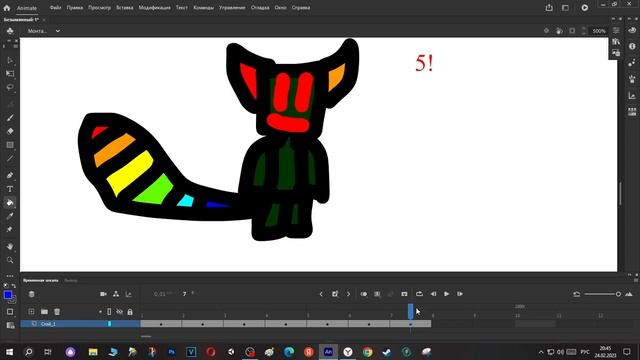This screenshot has height=360, width=640.
Task: Click the blue fill color swatch
Action: [7, 295]
